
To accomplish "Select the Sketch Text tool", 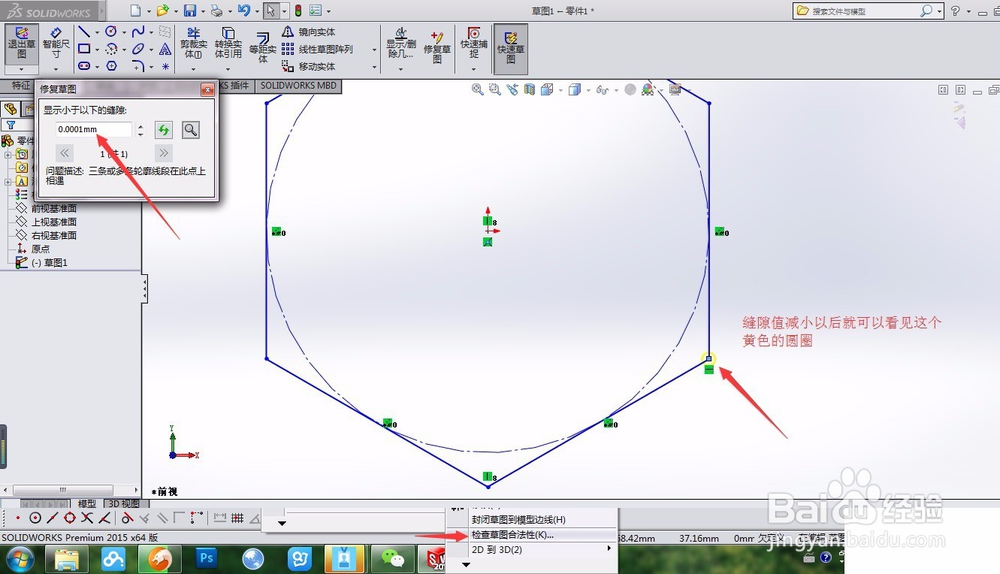I will (x=165, y=48).
